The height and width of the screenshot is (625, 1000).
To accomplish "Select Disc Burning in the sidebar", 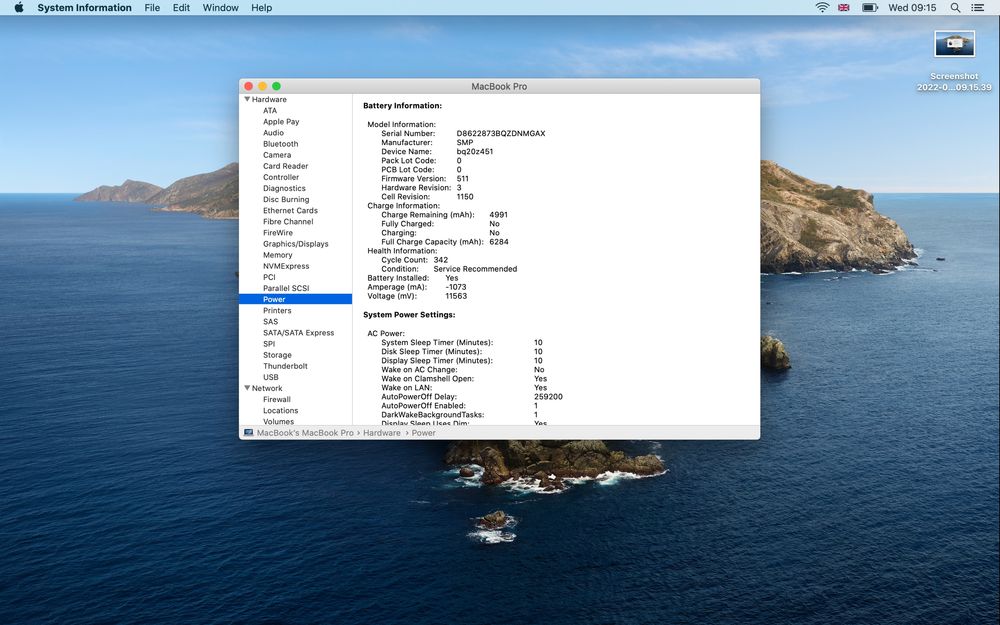I will coord(286,200).
